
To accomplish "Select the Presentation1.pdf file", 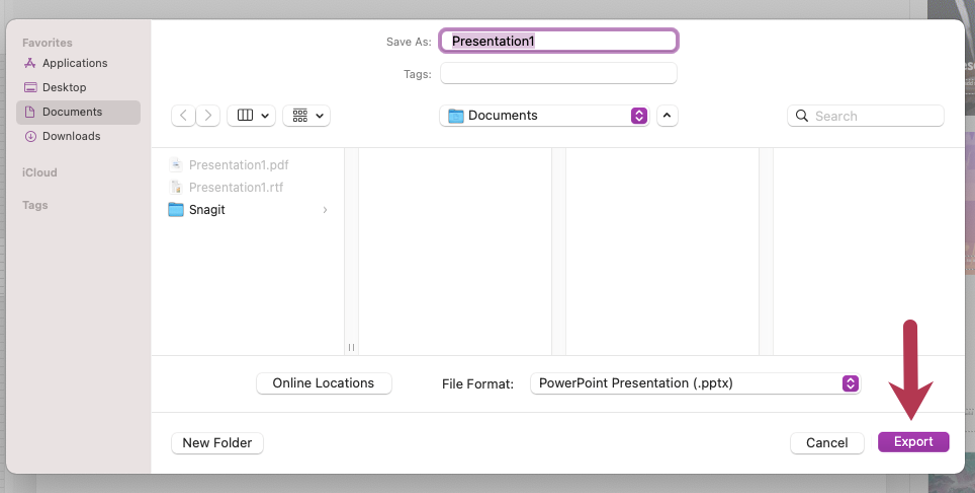I will click(x=238, y=165).
